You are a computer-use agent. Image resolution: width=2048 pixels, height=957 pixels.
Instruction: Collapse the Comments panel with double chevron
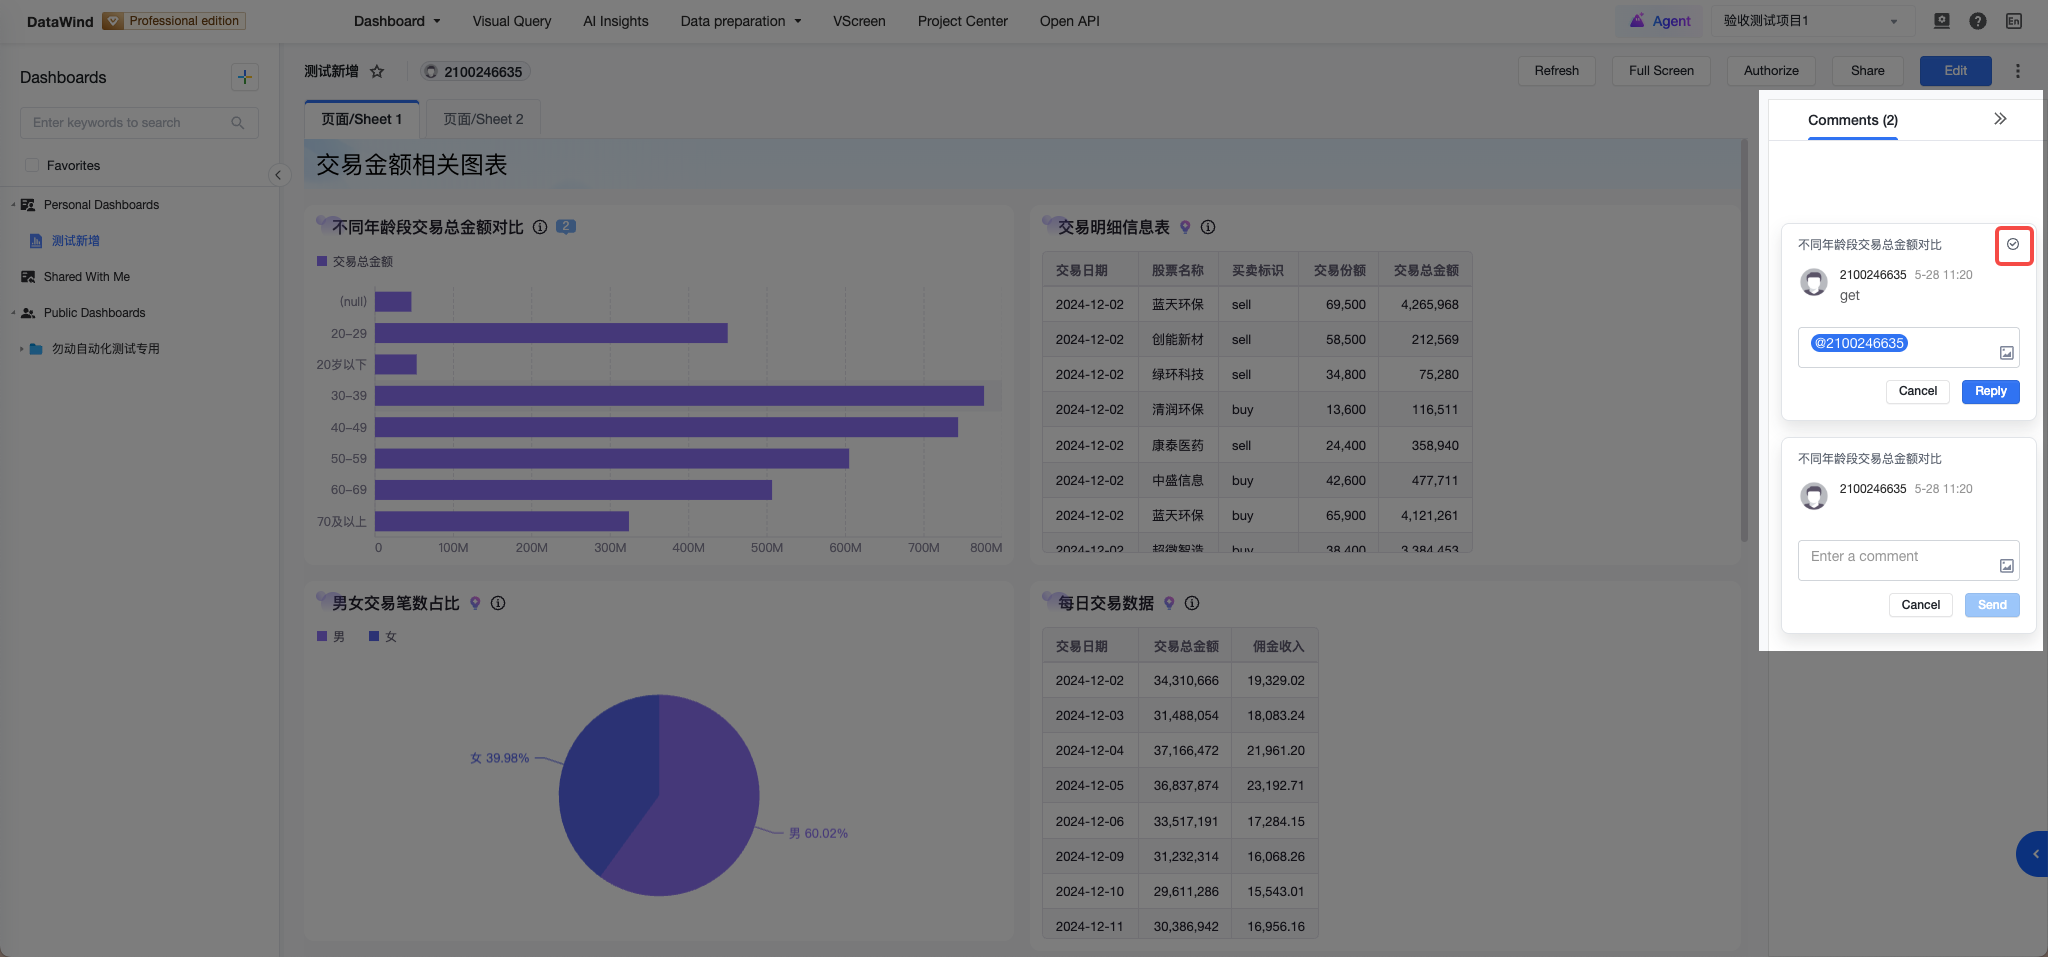coord(2000,119)
